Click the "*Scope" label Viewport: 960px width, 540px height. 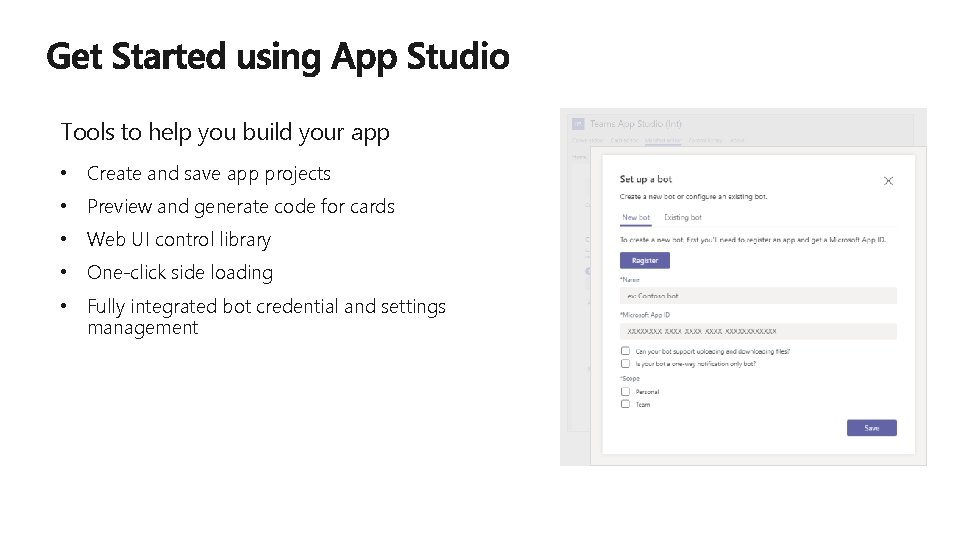pyautogui.click(x=629, y=378)
